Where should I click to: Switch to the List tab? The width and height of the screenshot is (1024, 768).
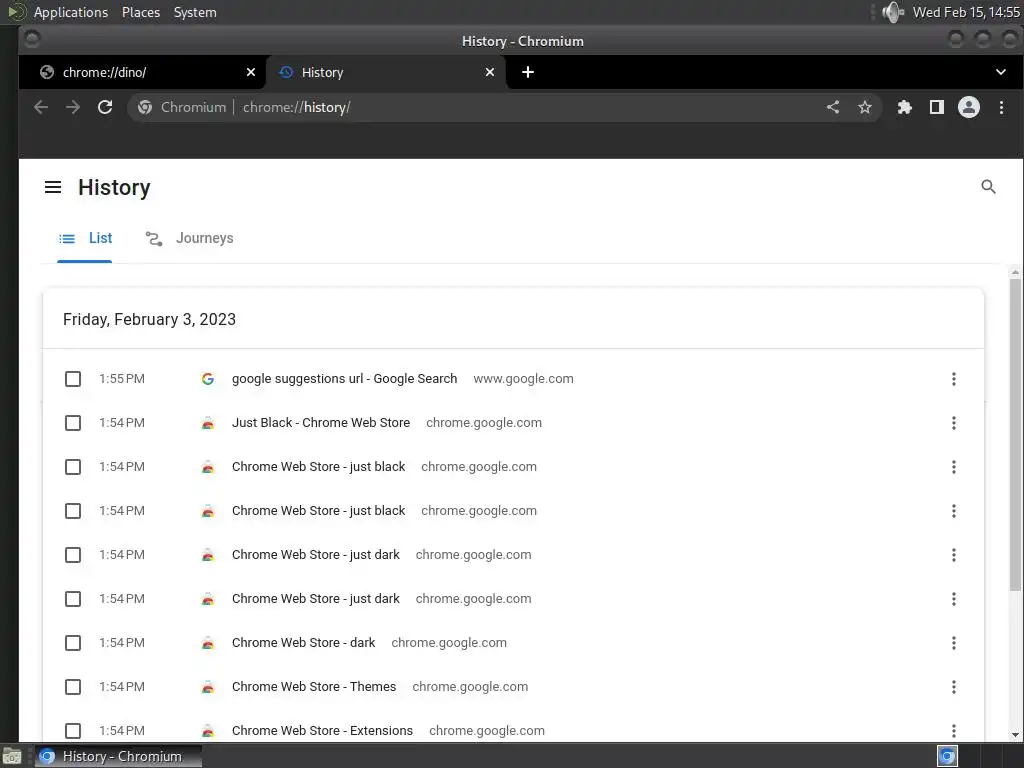pyautogui.click(x=85, y=238)
